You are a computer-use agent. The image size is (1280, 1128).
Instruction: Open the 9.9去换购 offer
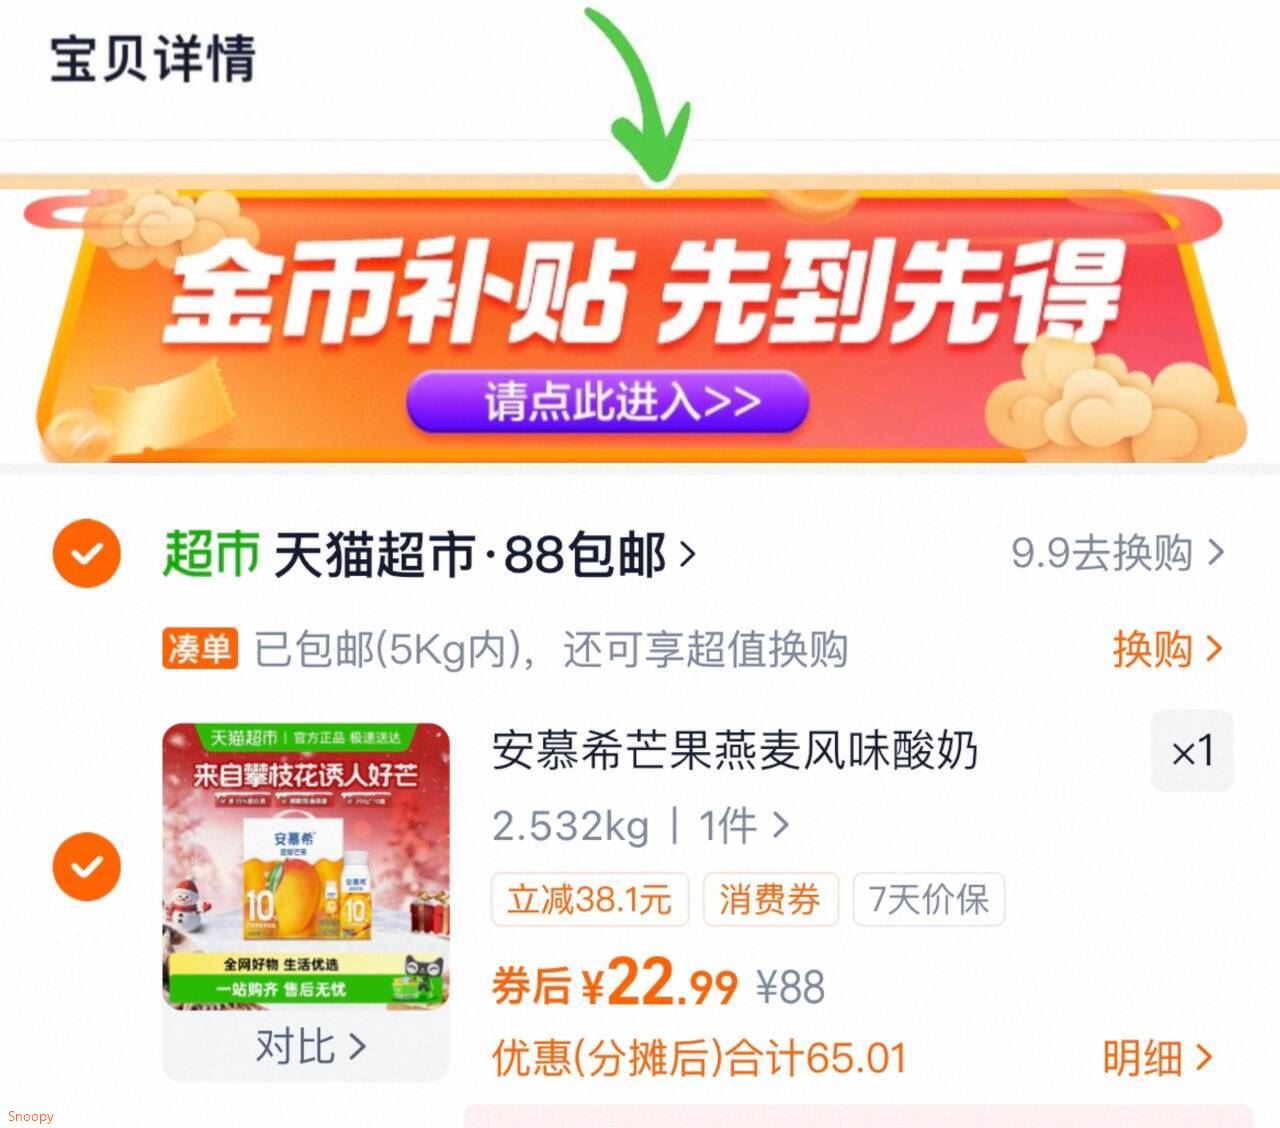pos(1118,553)
